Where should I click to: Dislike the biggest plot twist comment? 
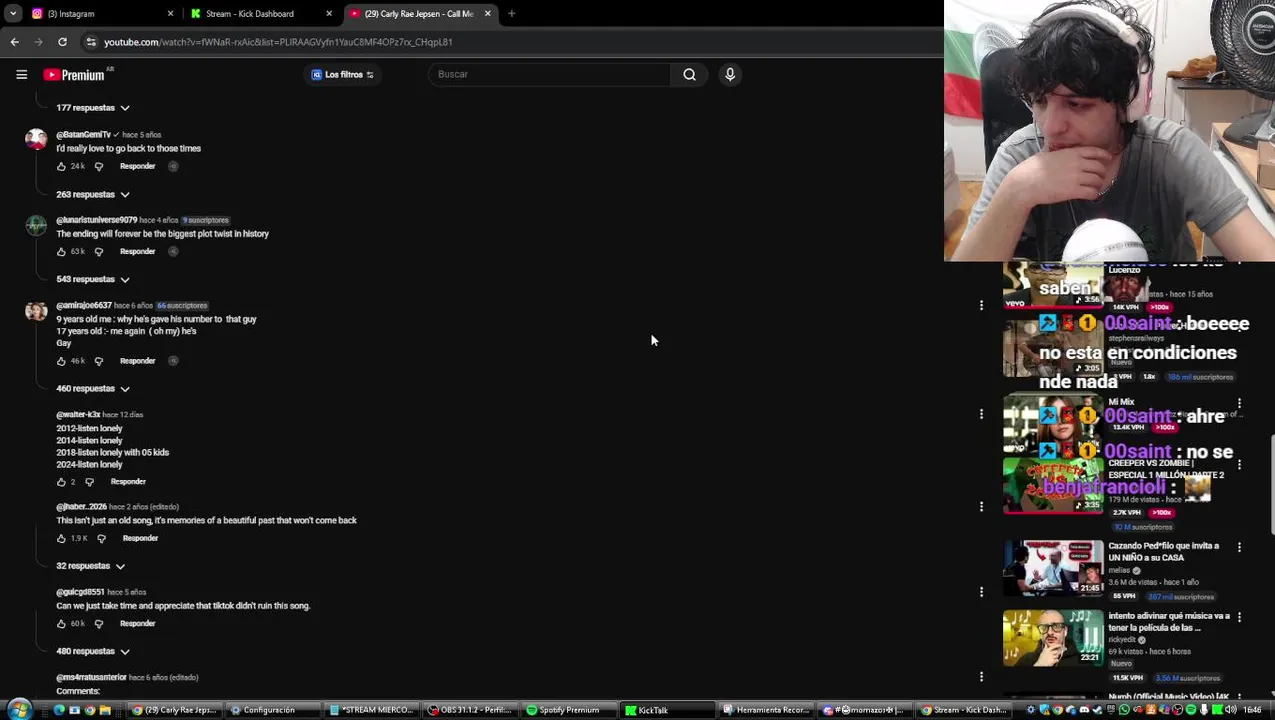pos(98,251)
